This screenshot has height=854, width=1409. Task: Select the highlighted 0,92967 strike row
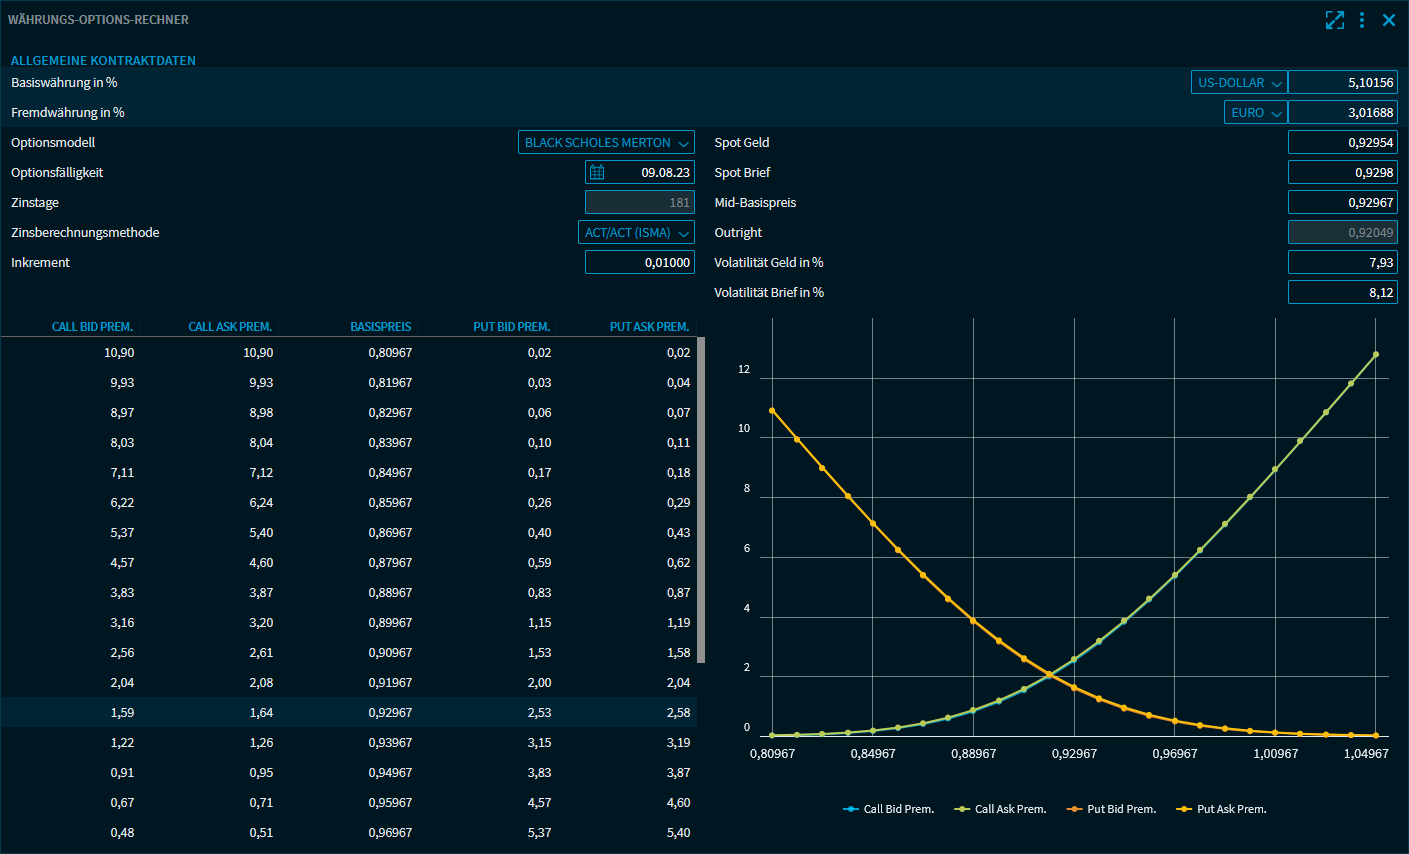(x=390, y=713)
